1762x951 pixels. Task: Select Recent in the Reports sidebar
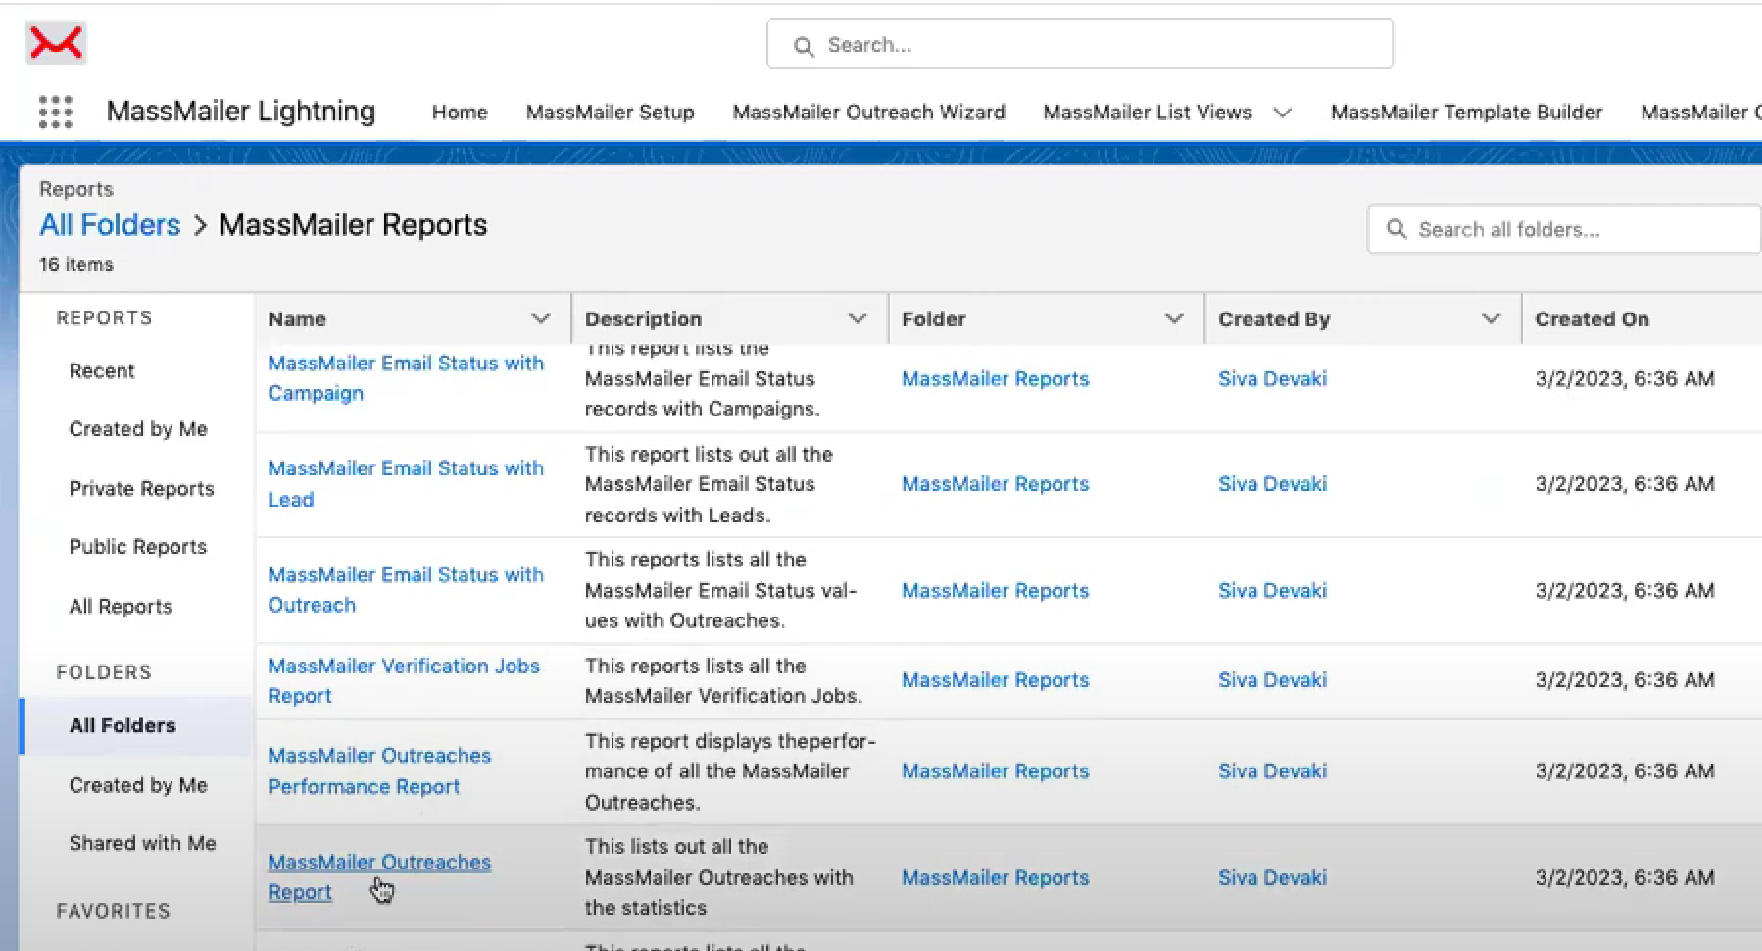(x=102, y=371)
